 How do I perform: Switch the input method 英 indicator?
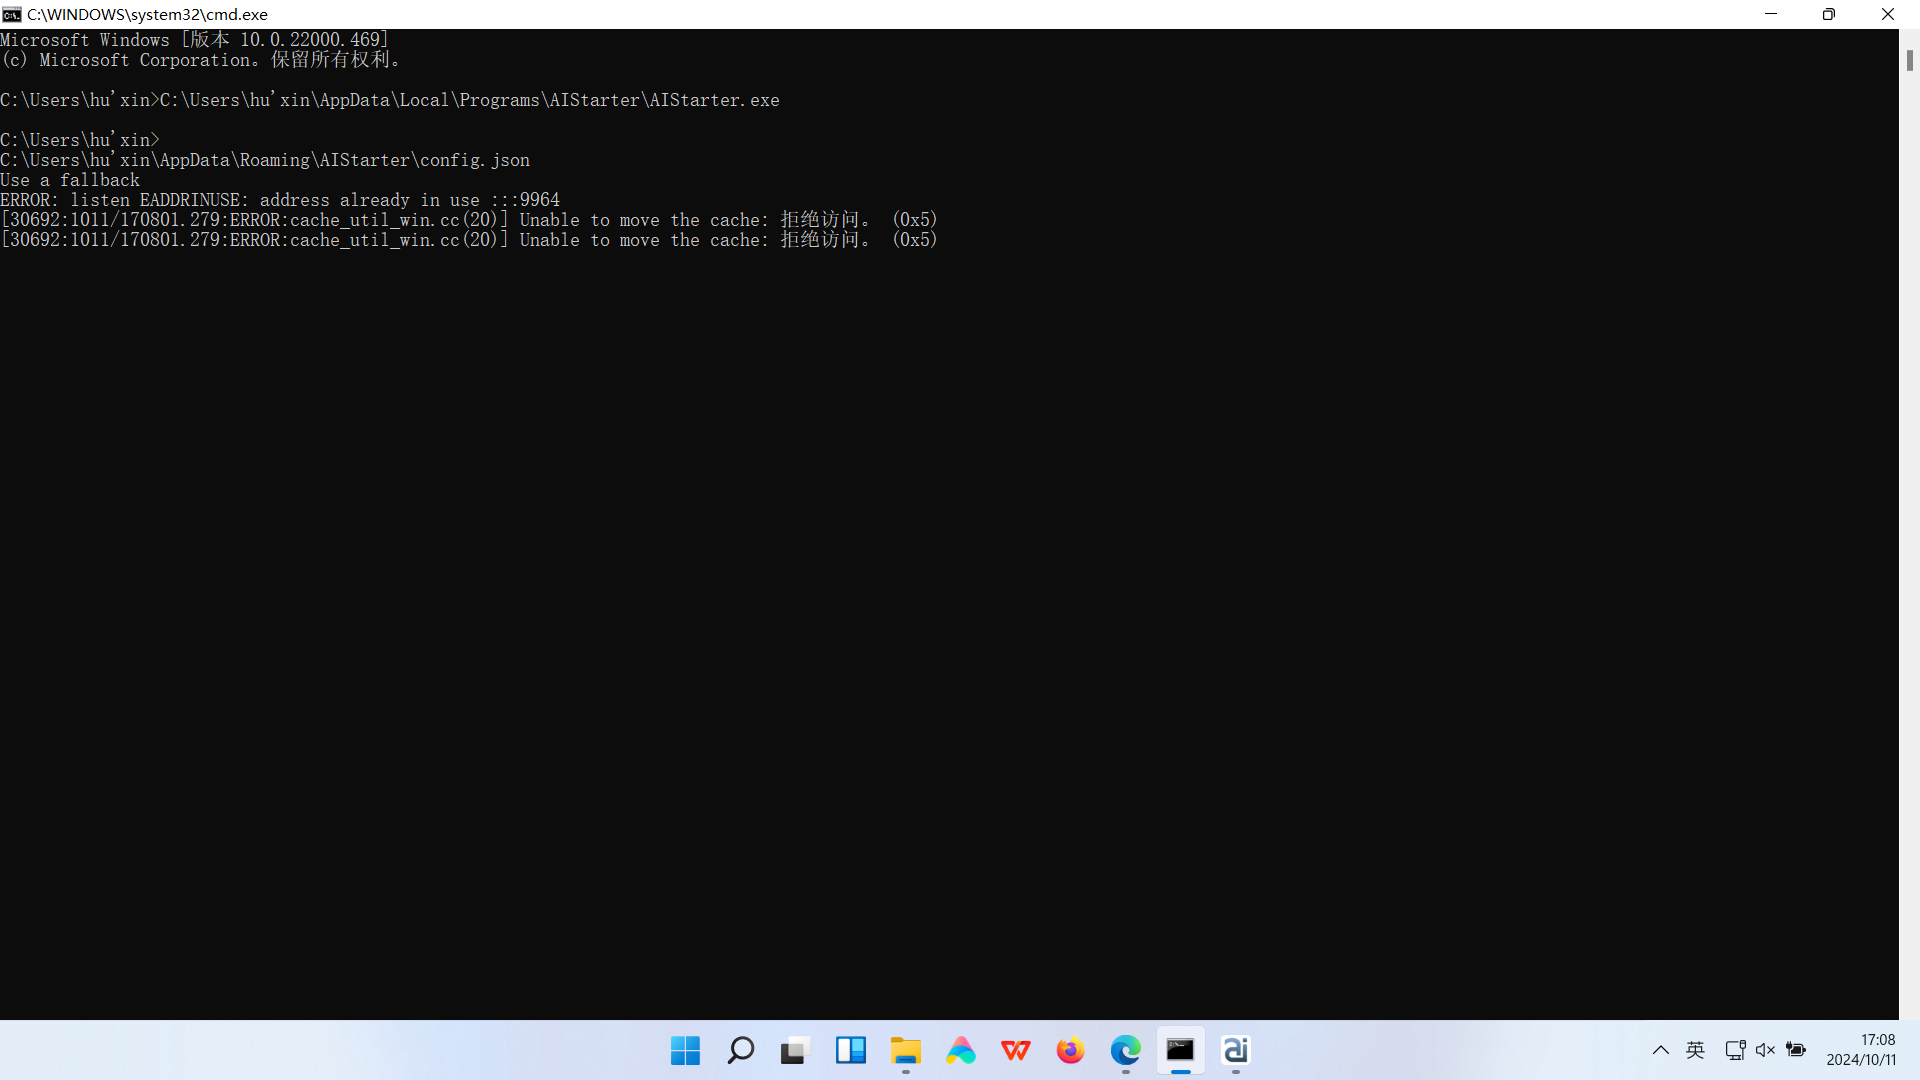[x=1695, y=1050]
